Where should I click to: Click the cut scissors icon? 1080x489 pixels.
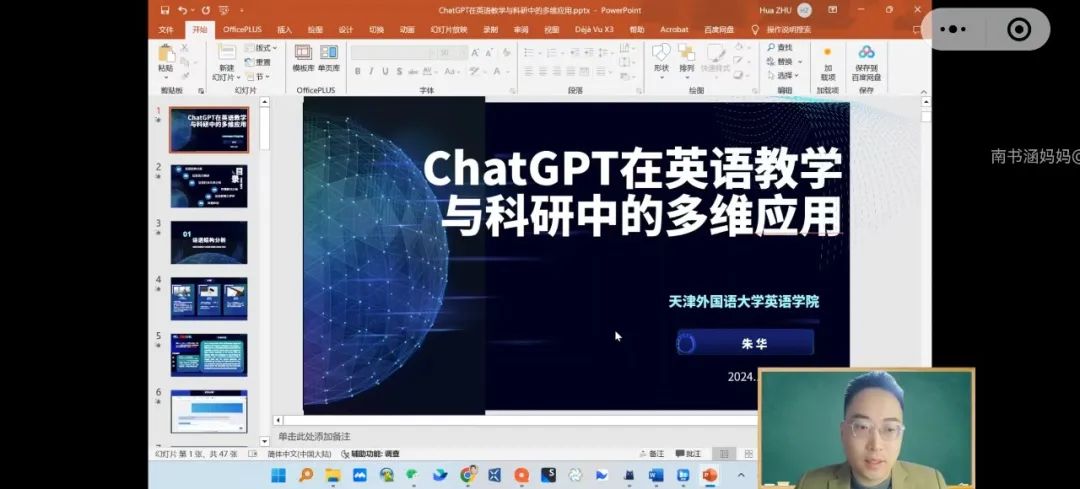[185, 48]
